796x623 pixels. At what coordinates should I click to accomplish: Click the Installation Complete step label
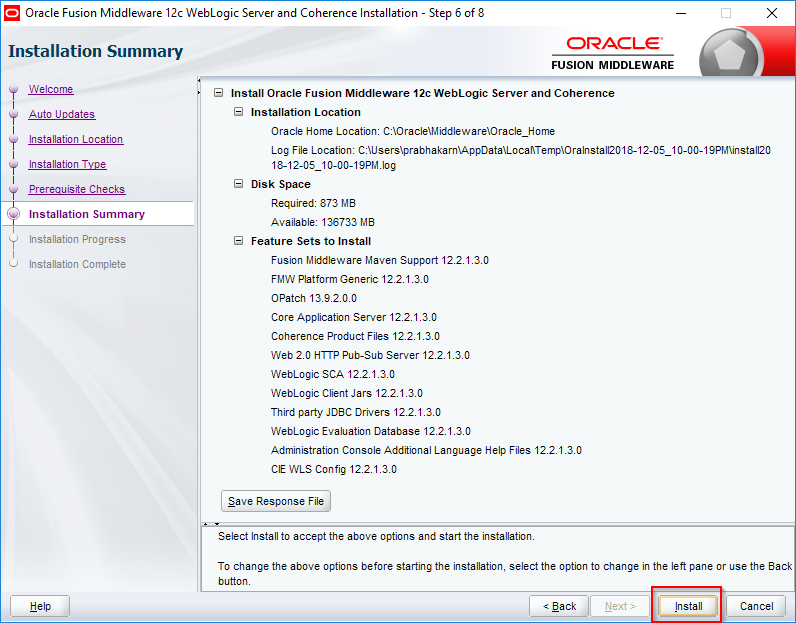point(77,264)
